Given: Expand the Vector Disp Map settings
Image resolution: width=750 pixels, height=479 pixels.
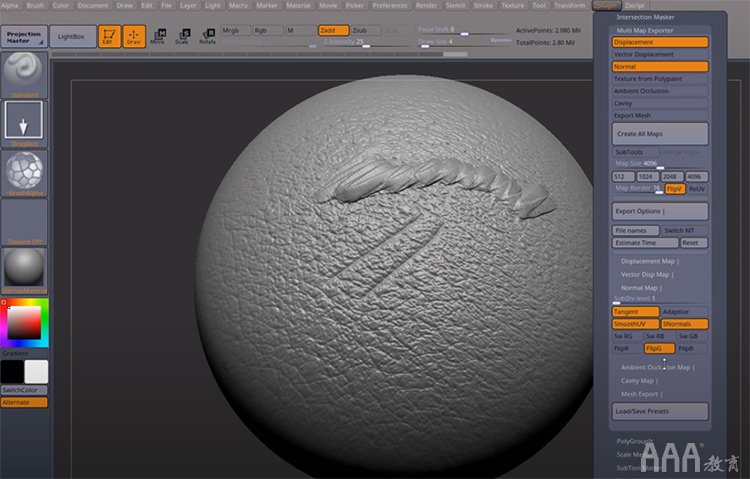Looking at the screenshot, I should 647,275.
